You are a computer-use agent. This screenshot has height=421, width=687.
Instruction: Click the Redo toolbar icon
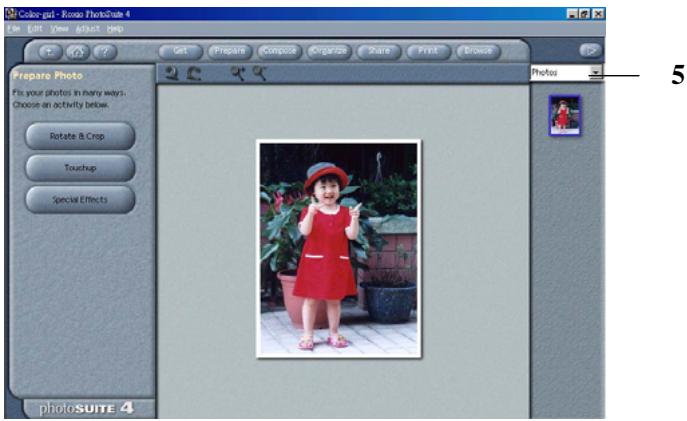(x=193, y=73)
